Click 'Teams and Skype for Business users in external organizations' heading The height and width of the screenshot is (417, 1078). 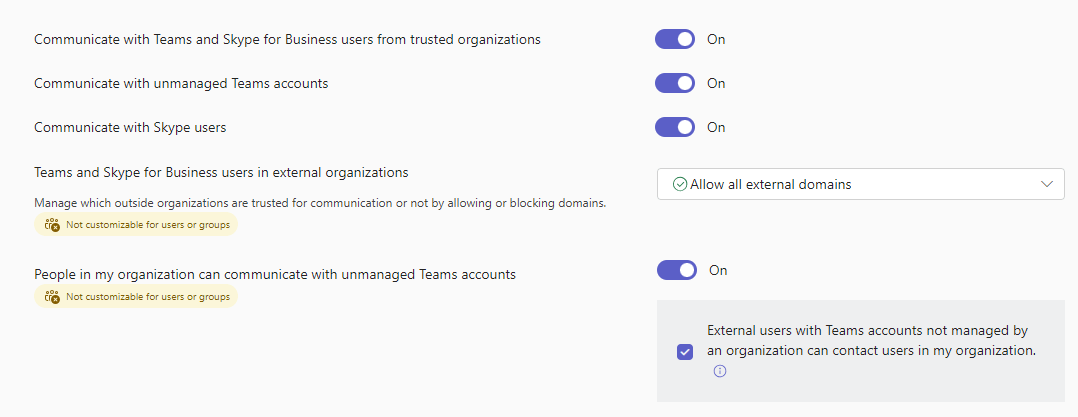tap(221, 172)
